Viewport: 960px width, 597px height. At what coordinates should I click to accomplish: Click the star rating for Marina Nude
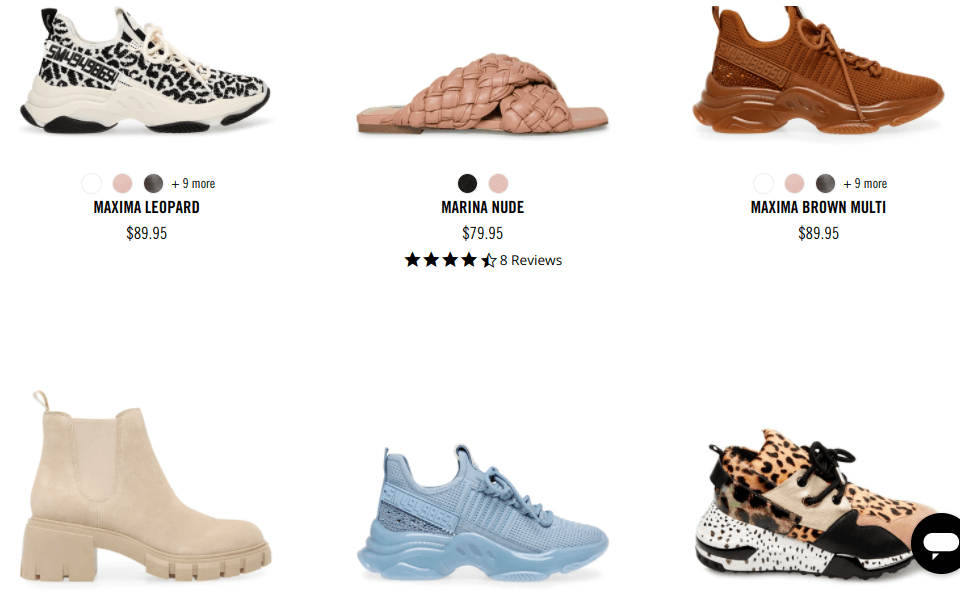point(450,260)
